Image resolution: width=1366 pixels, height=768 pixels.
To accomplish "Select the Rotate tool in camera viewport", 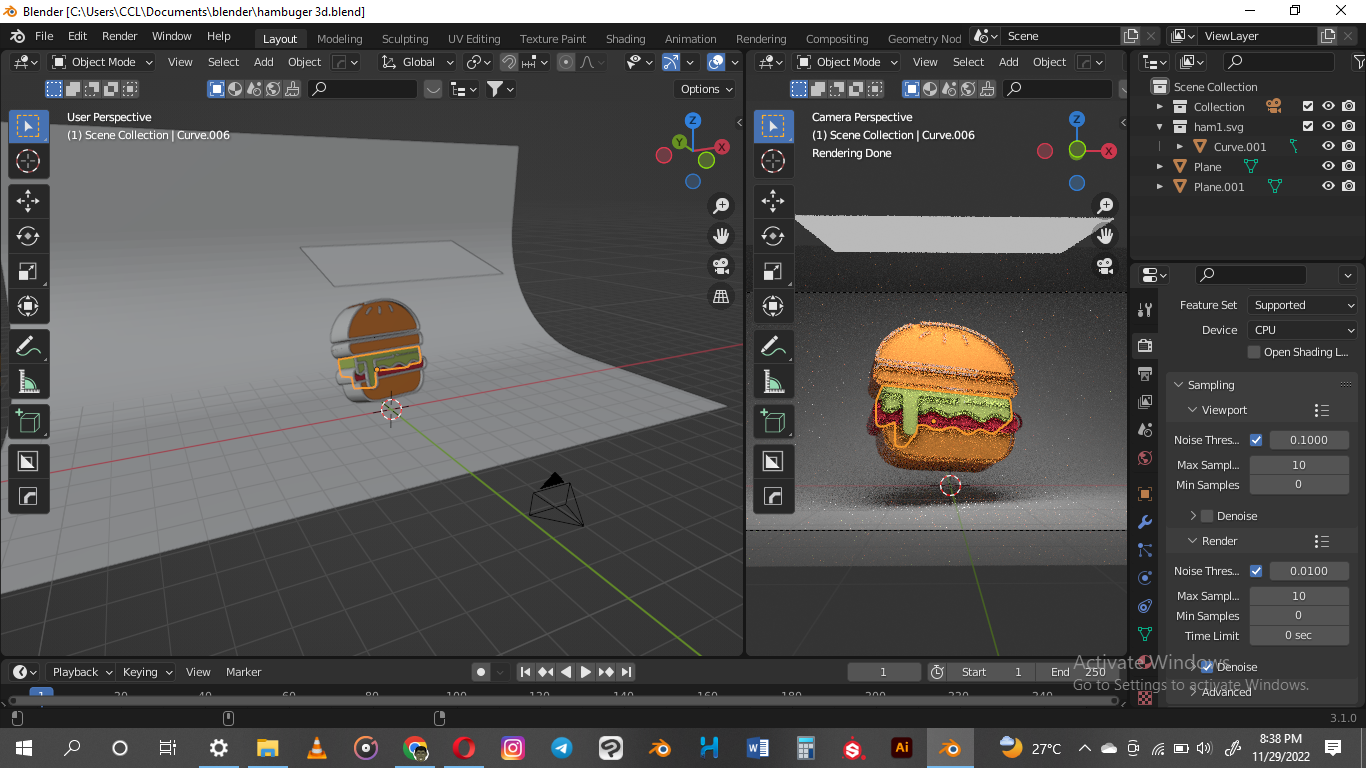I will [x=773, y=236].
